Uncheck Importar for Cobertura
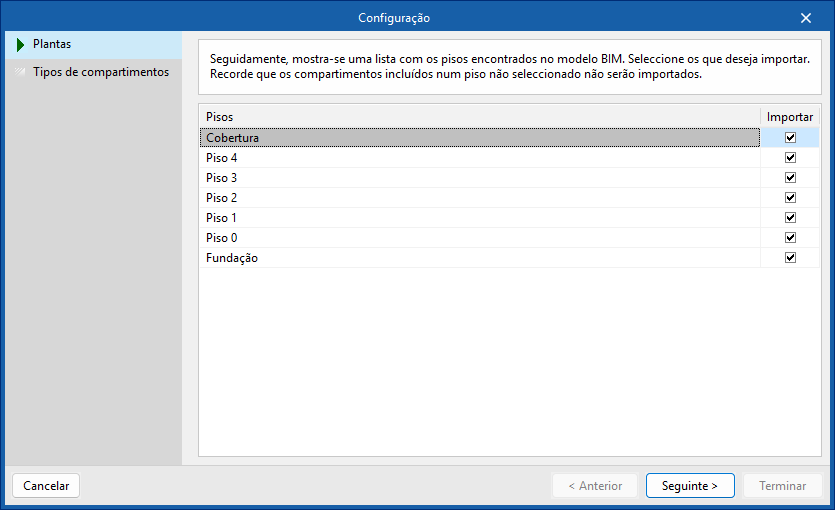835x510 pixels. (x=790, y=138)
